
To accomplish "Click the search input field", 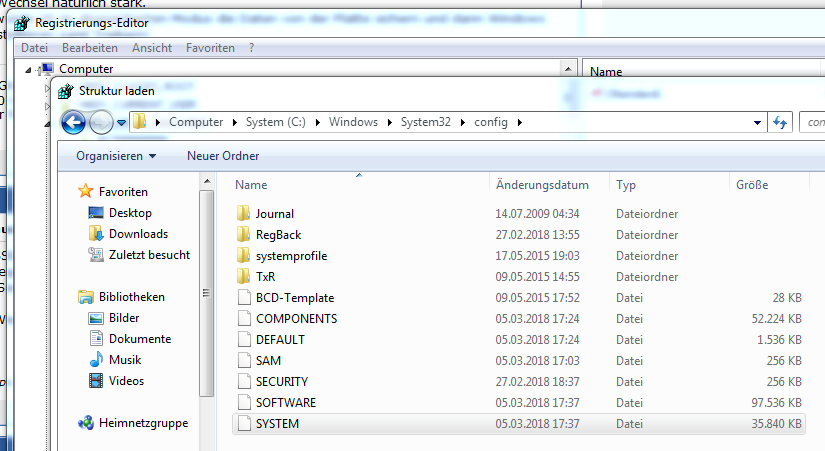I will 812,123.
